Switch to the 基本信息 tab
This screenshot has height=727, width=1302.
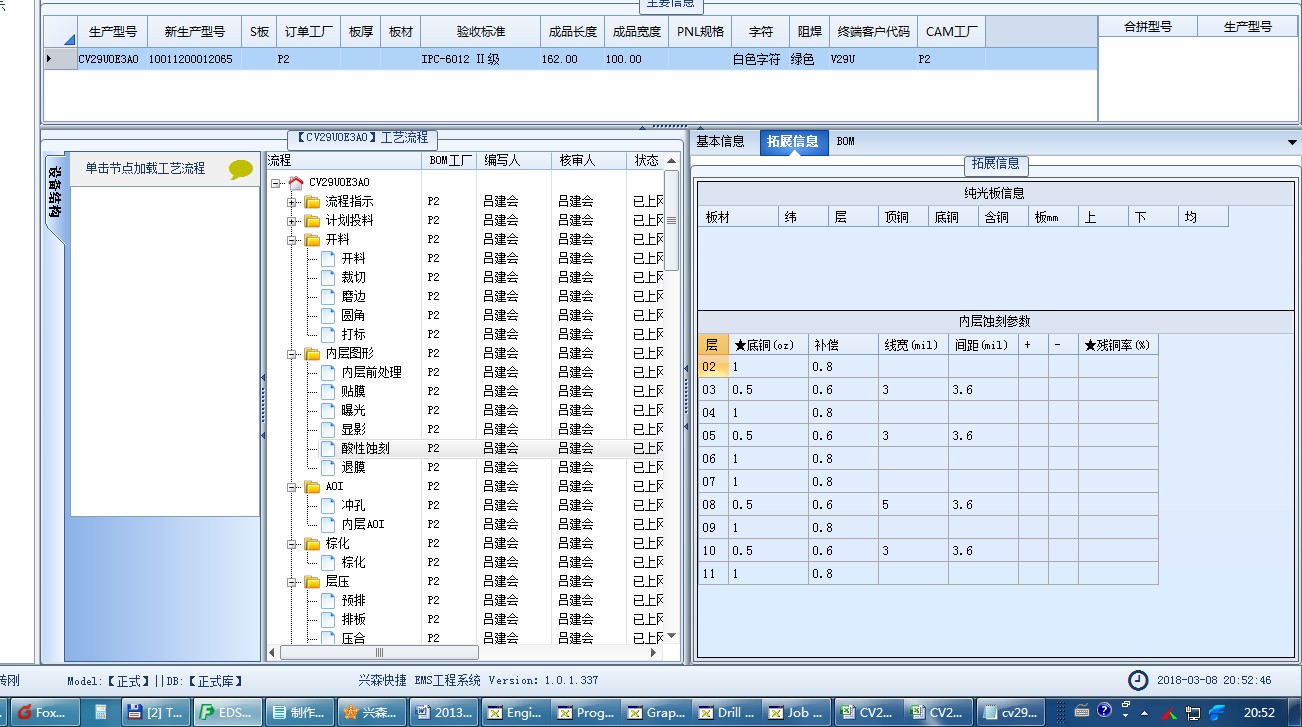[721, 142]
